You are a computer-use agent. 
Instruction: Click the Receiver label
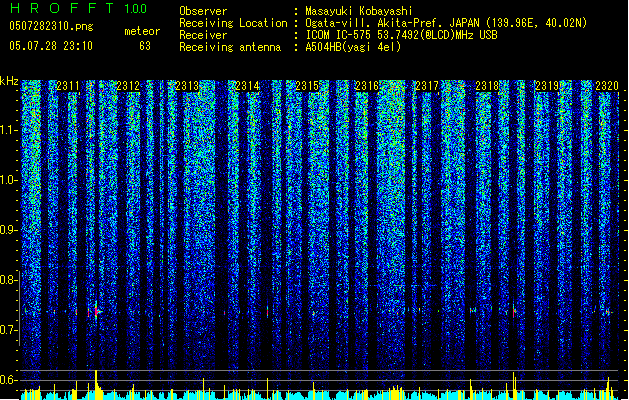[203, 35]
